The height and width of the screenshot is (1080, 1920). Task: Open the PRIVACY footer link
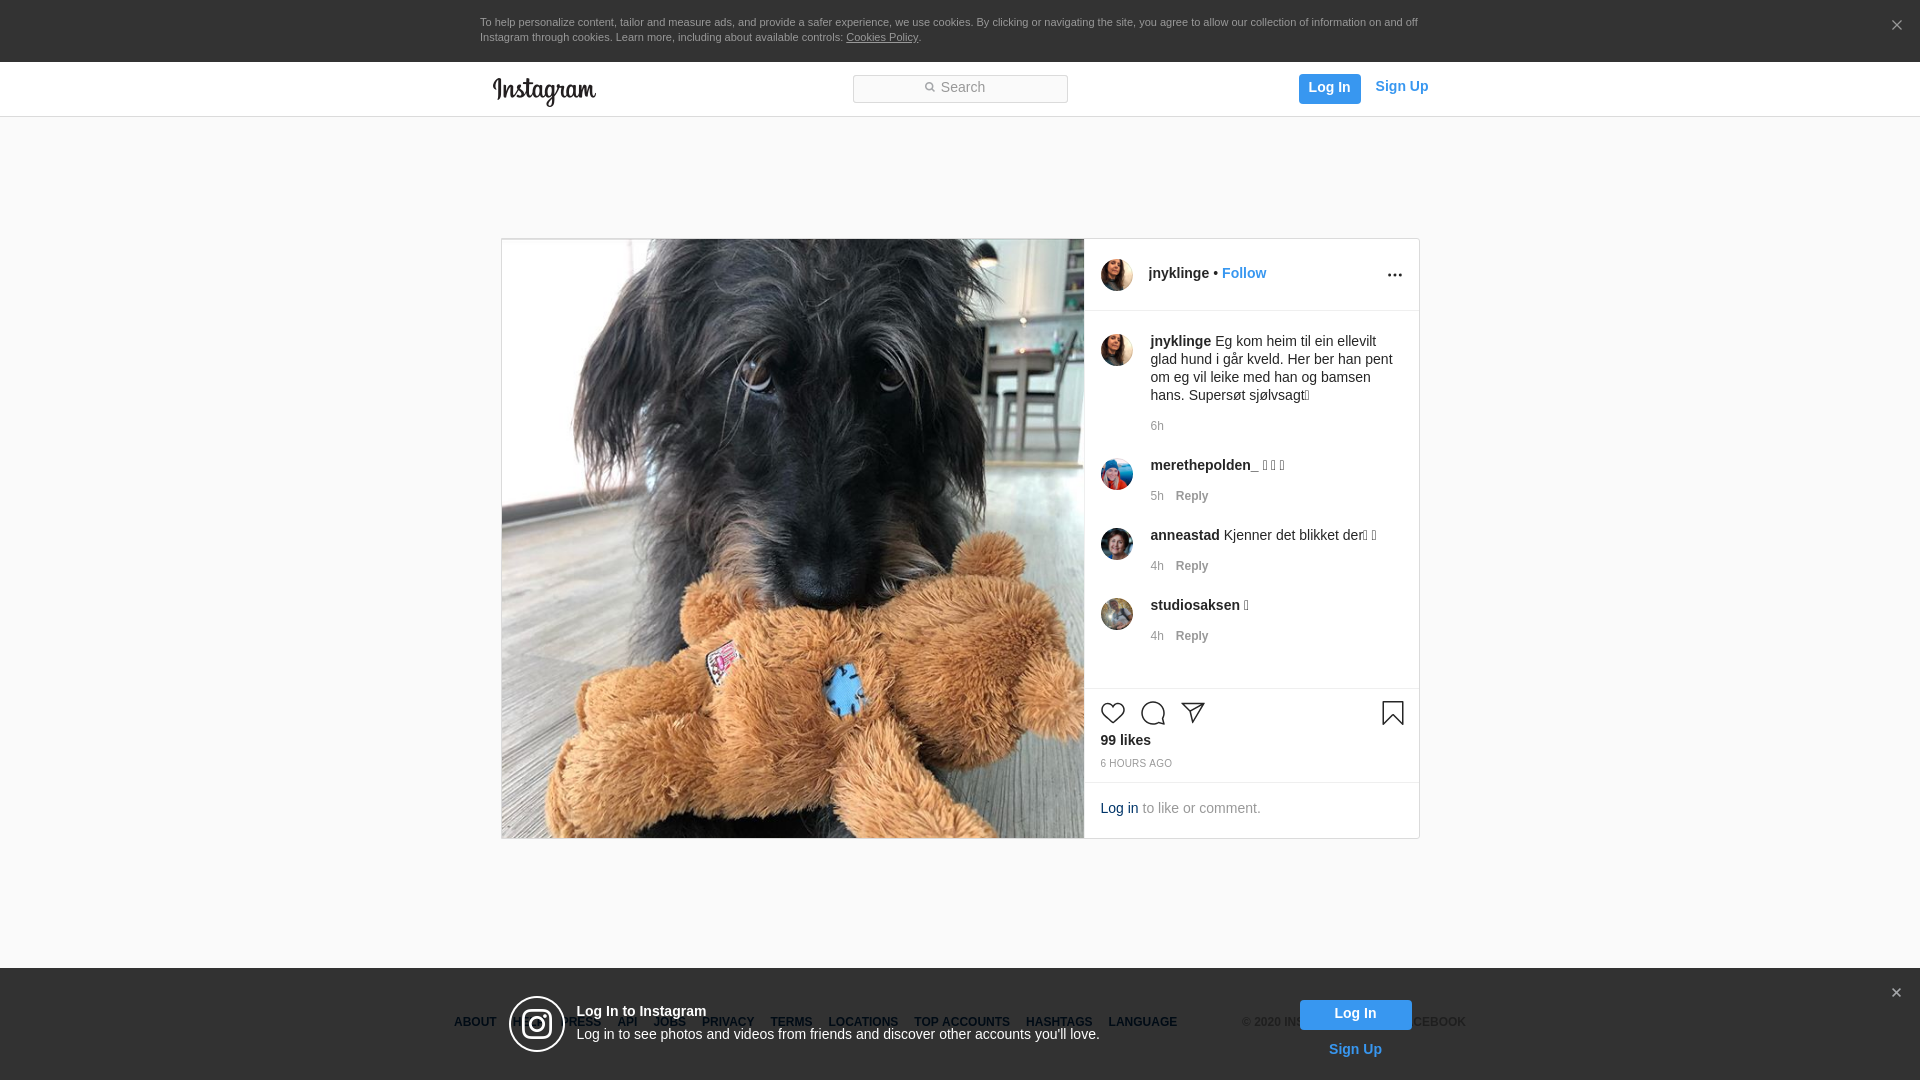[727, 1022]
